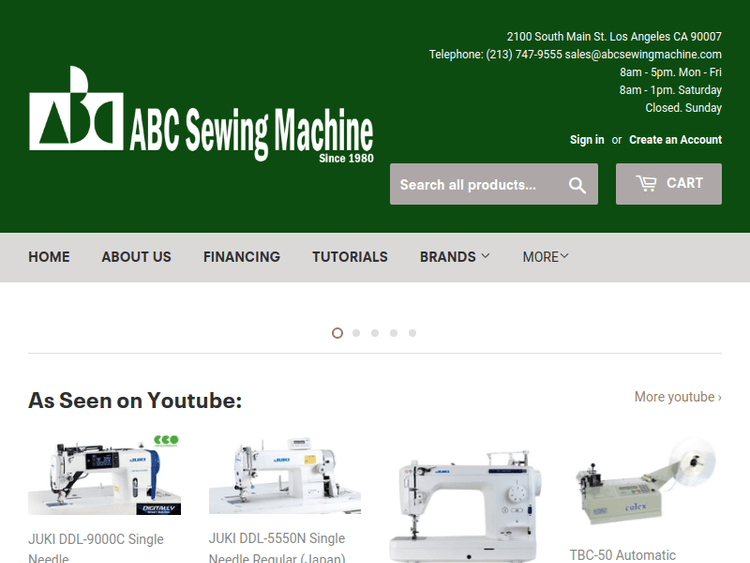Image resolution: width=750 pixels, height=563 pixels.
Task: Select the first slideshow indicator dot
Action: (x=337, y=333)
